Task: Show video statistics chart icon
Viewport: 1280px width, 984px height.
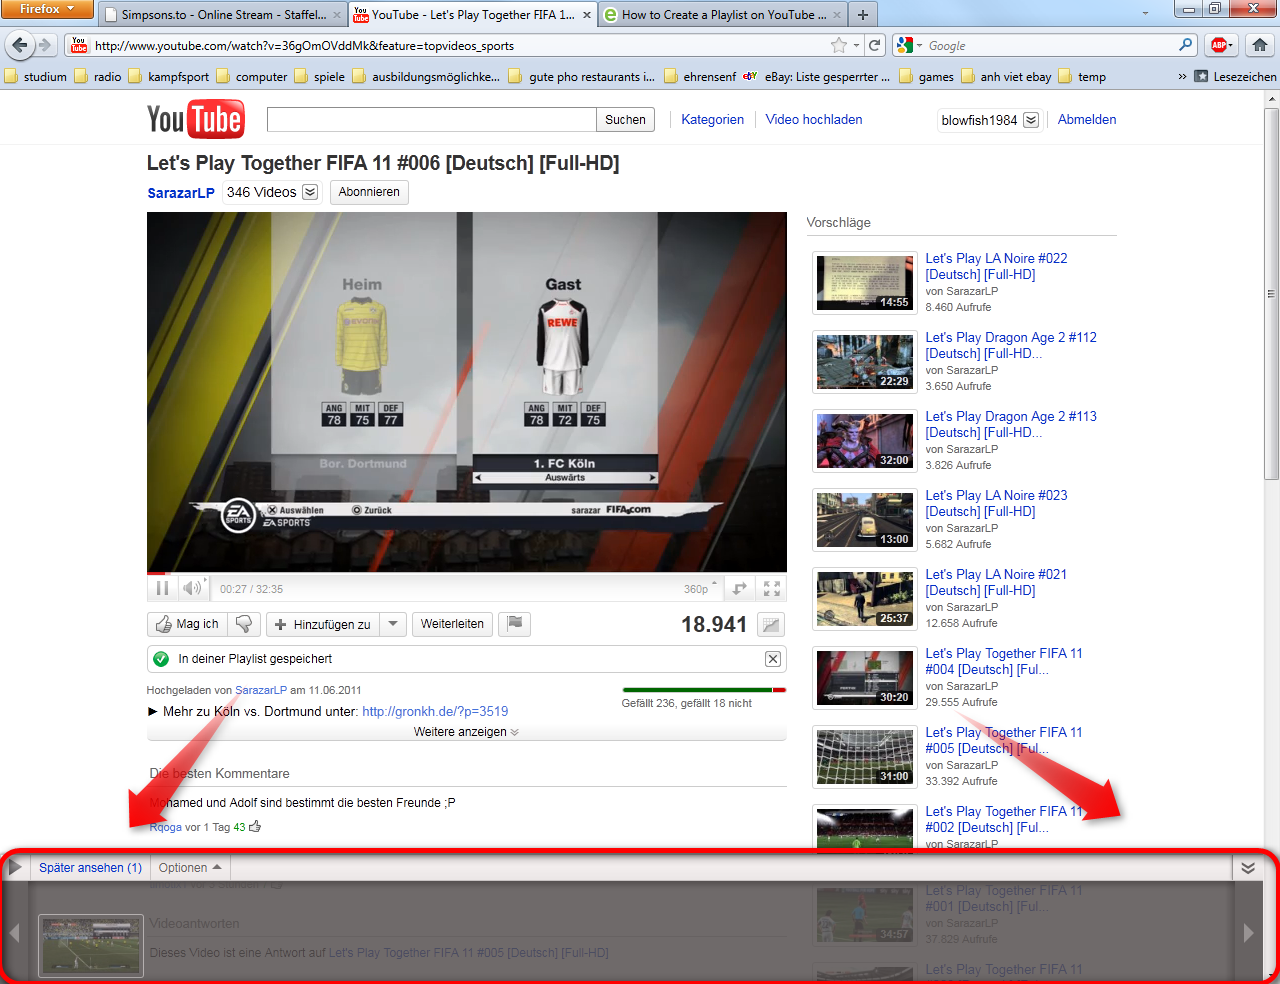Action: (770, 625)
